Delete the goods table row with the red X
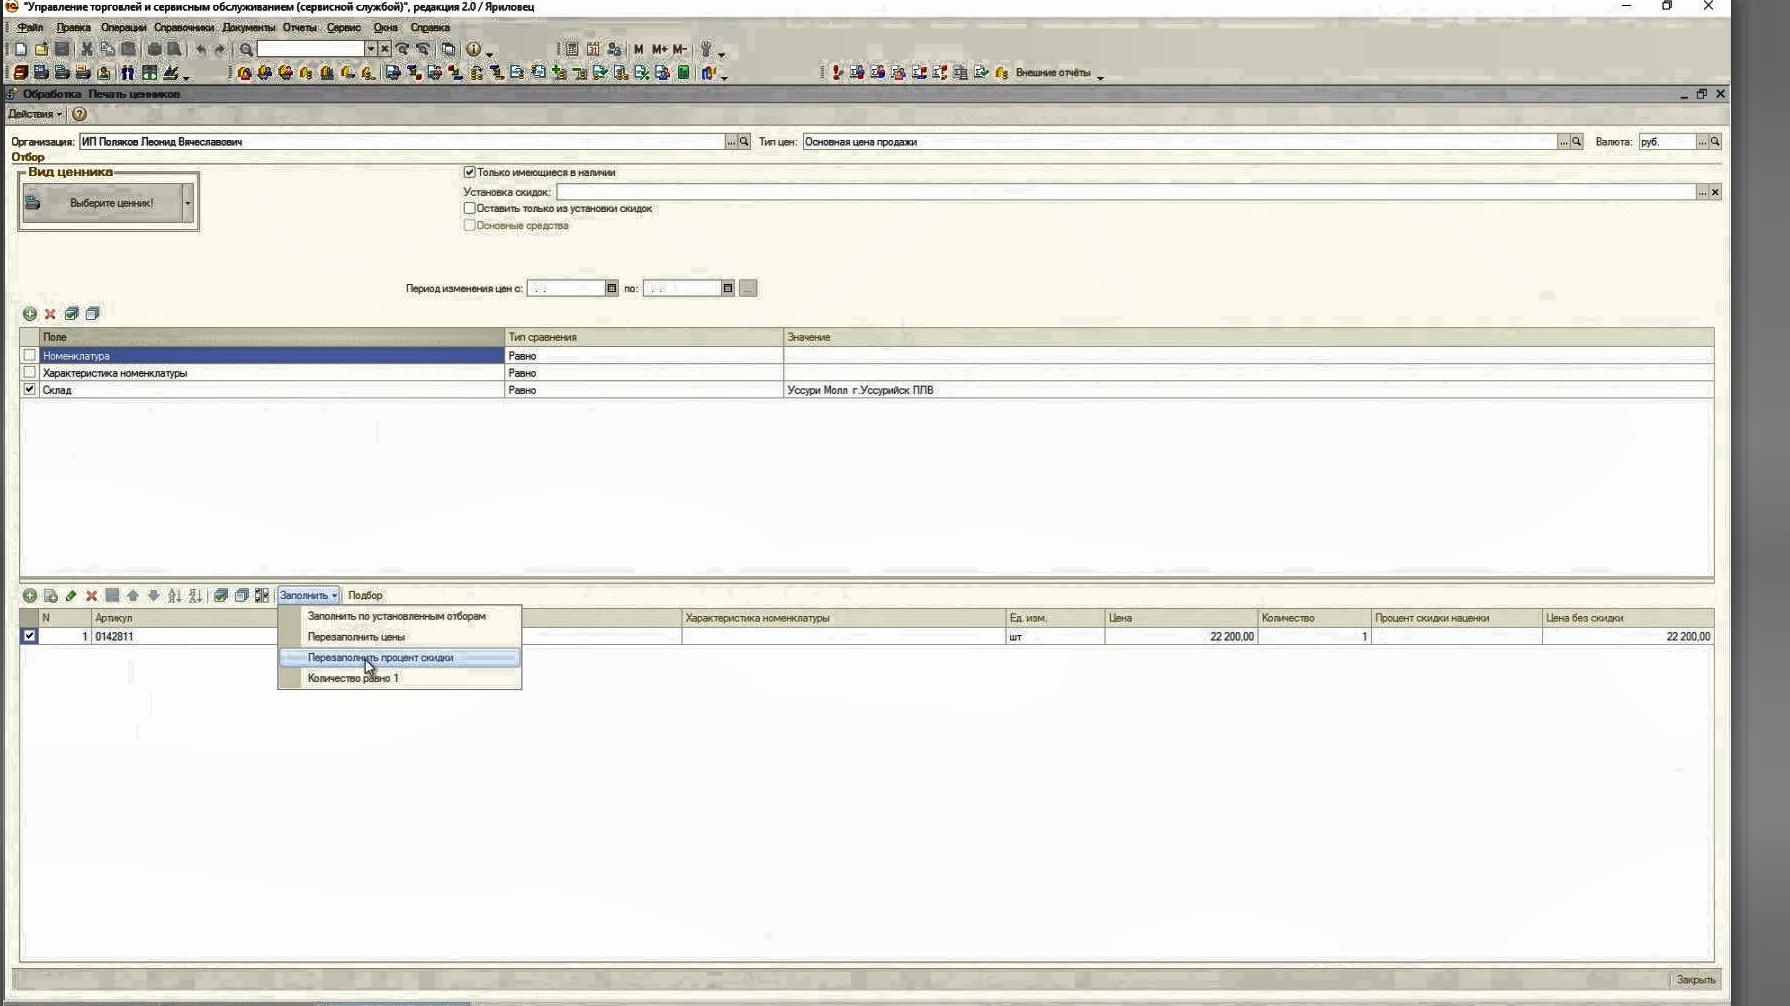This screenshot has width=1790, height=1006. coord(91,596)
